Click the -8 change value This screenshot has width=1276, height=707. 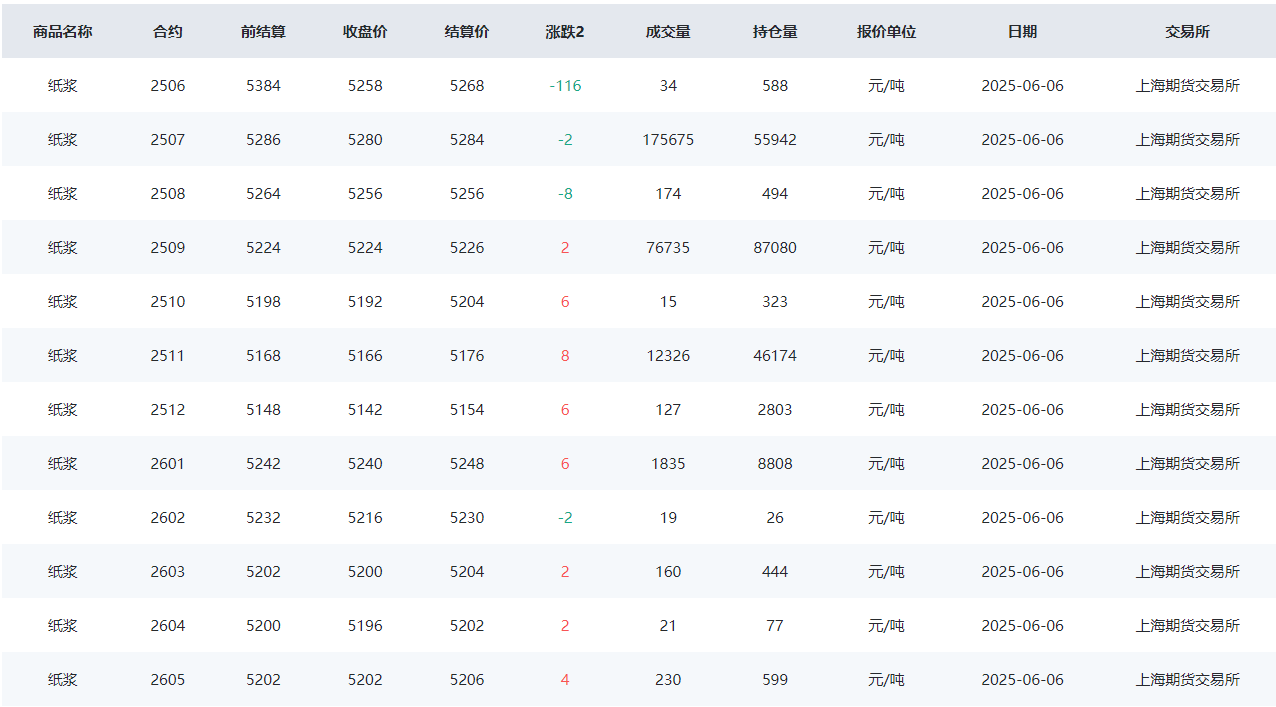(x=565, y=194)
